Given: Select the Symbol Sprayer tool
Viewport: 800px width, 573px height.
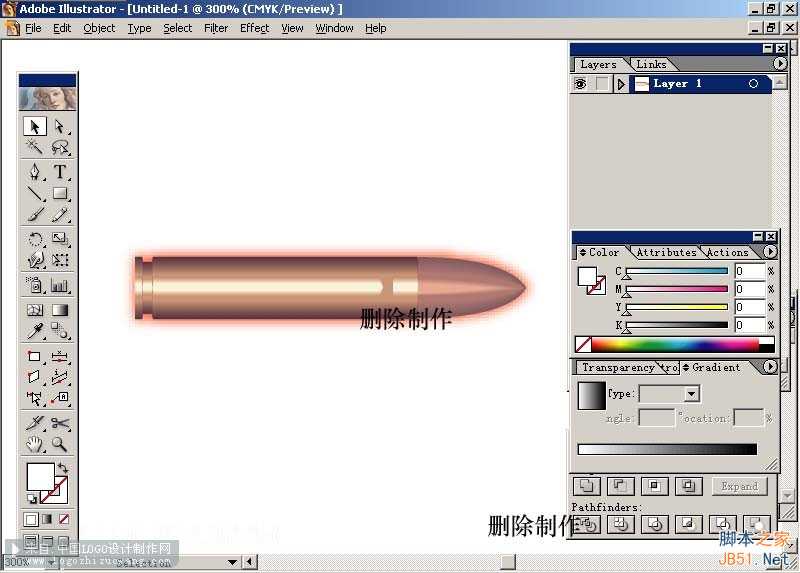Looking at the screenshot, I should click(x=35, y=285).
